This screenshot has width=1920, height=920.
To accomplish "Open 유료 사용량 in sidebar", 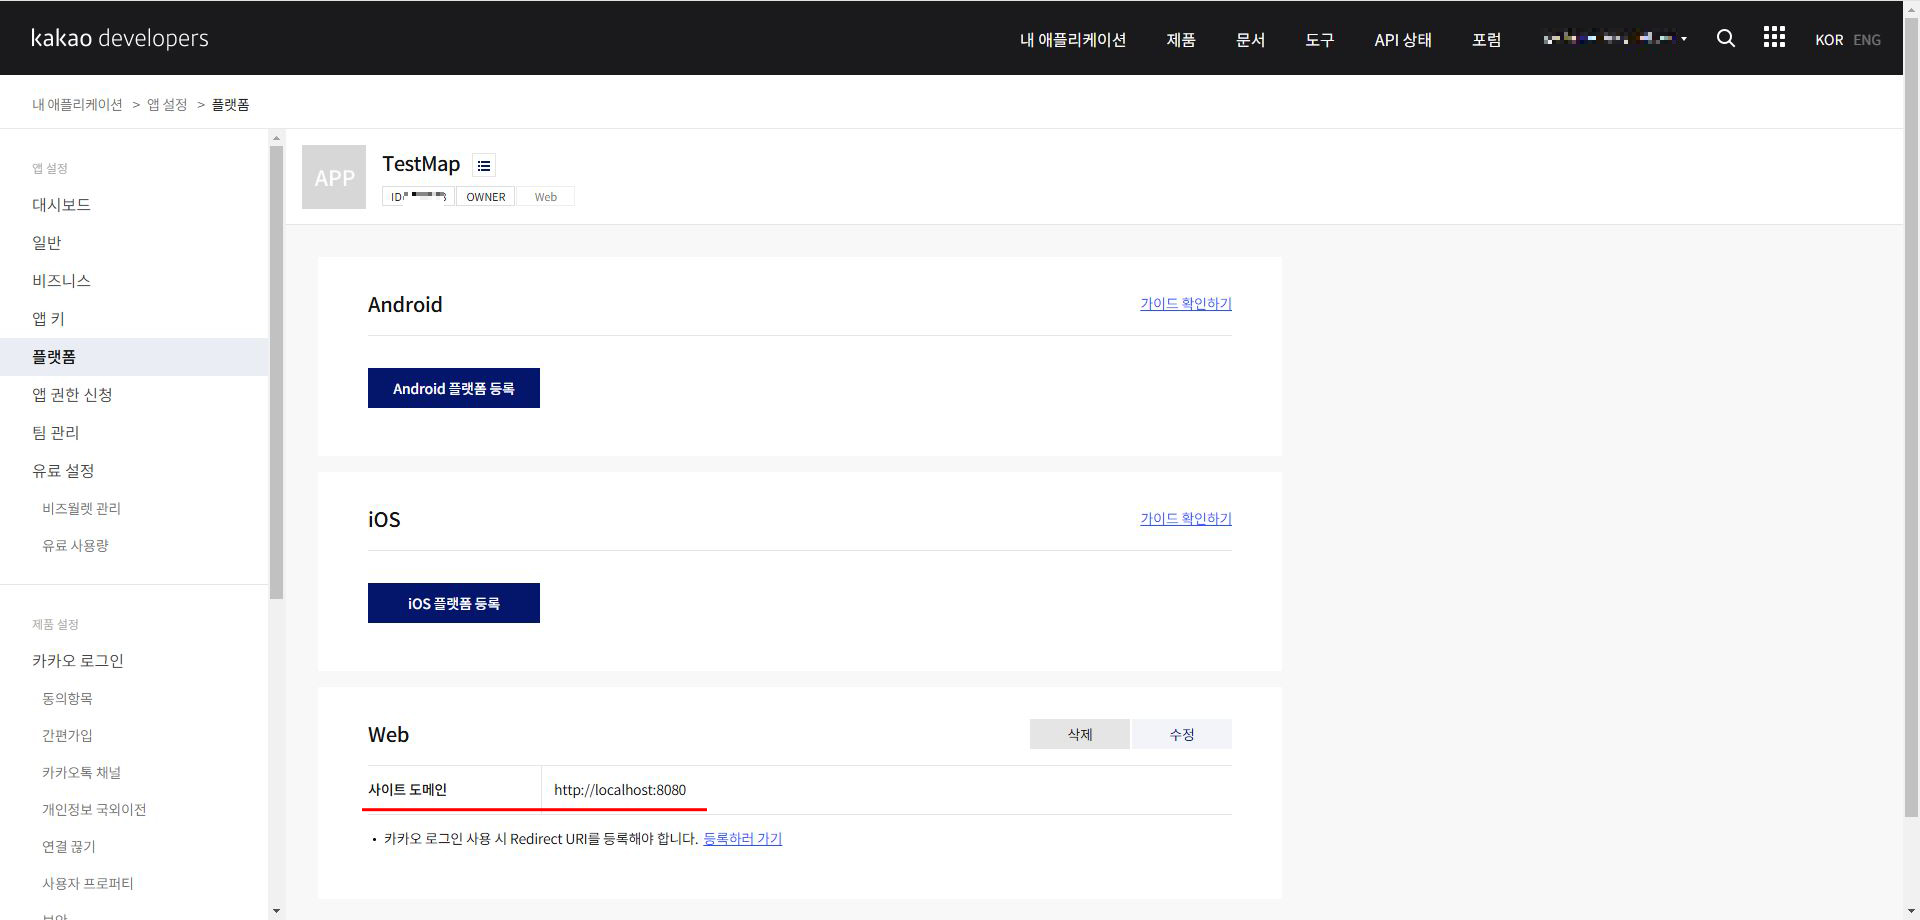I will point(75,545).
